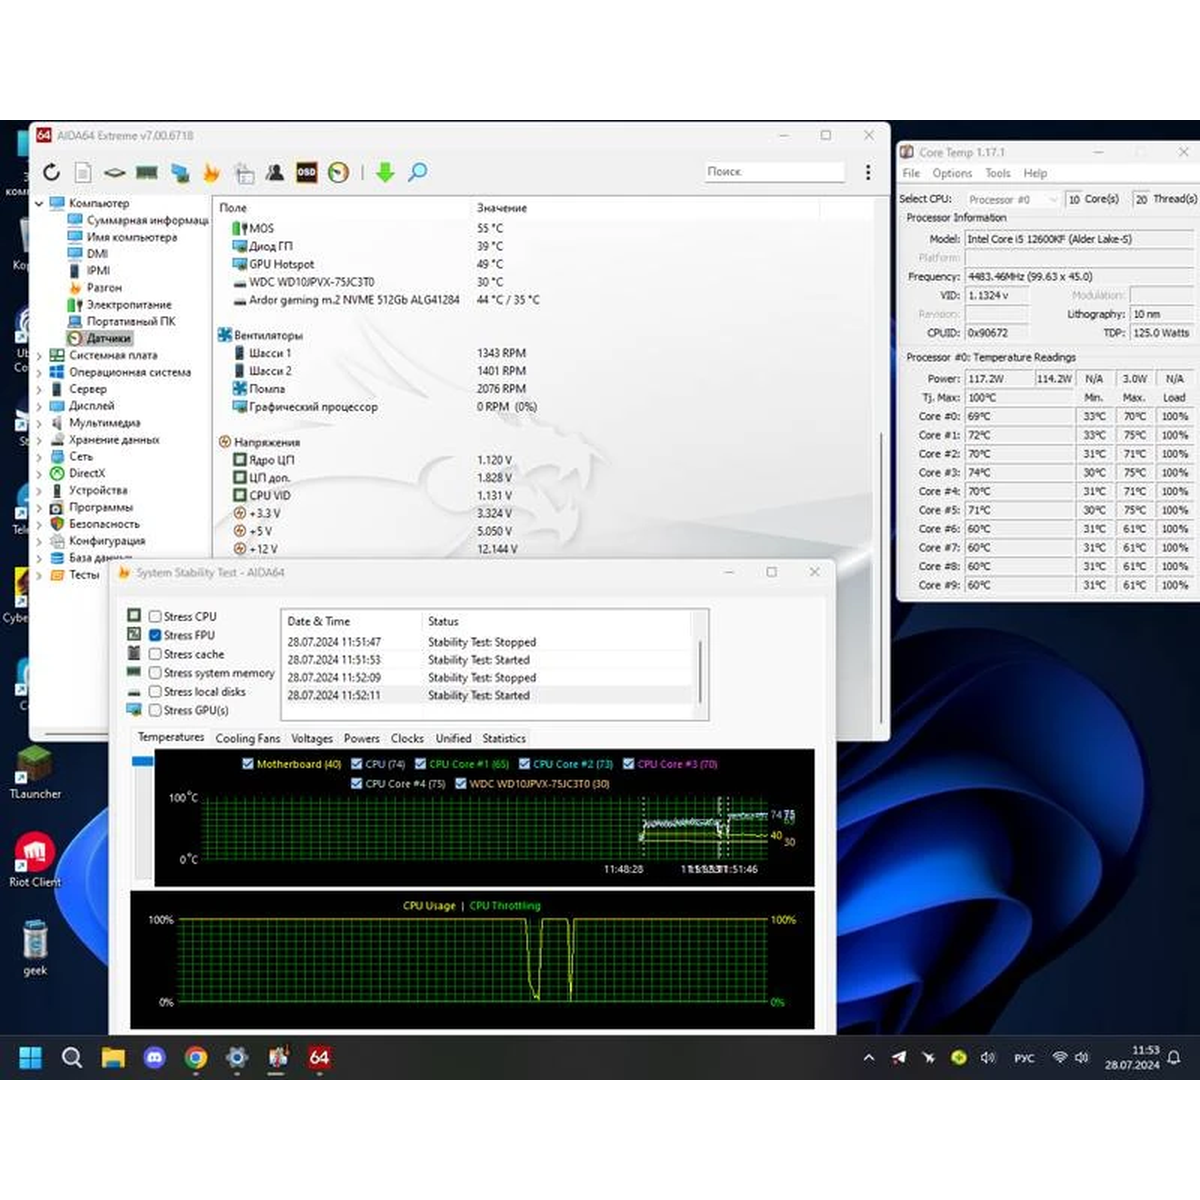Viewport: 1200px width, 1200px height.
Task: Expand Операционная система tree node
Action: tap(39, 372)
